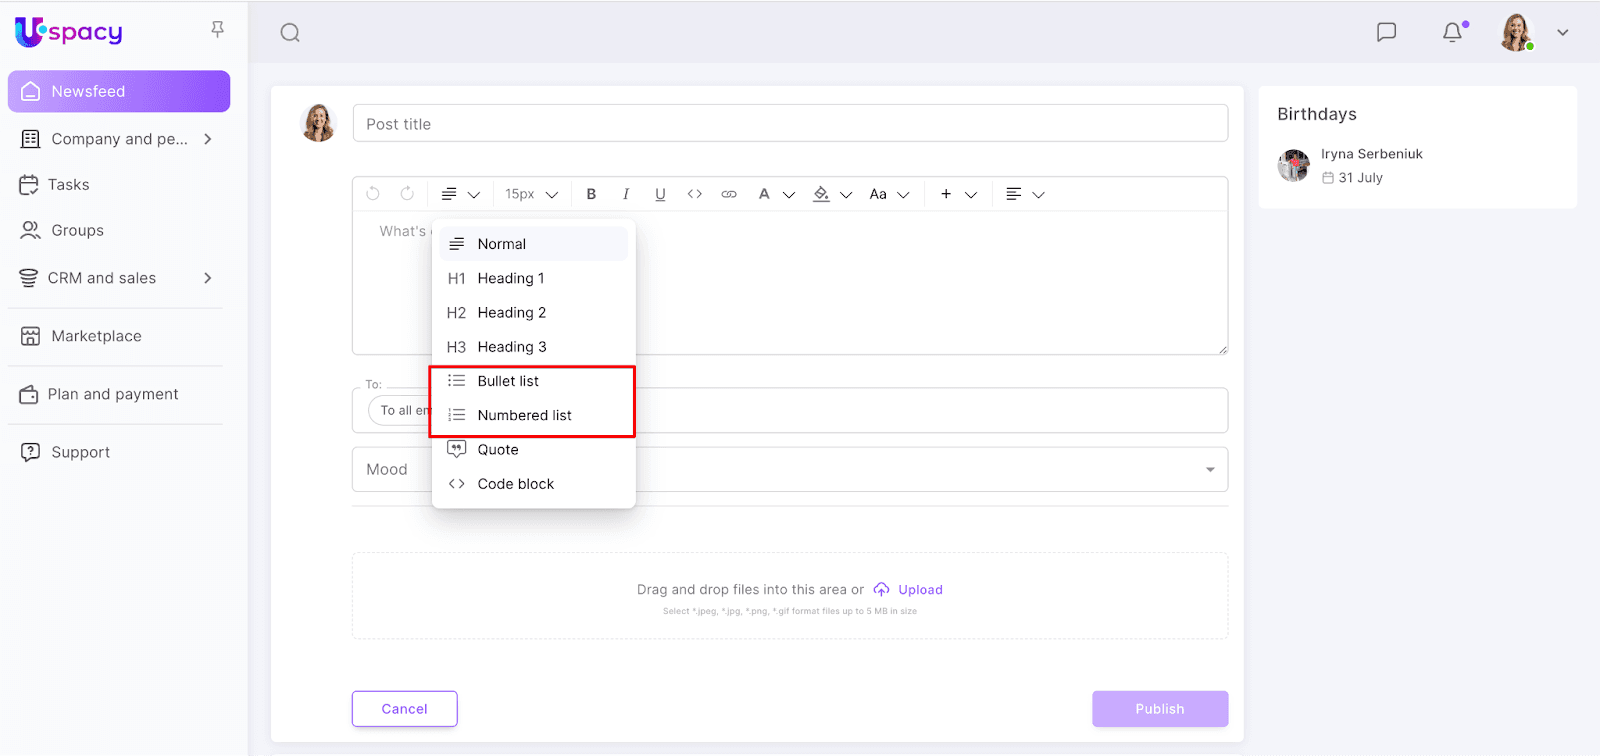Click into the Post title field
Image resolution: width=1600 pixels, height=756 pixels.
click(790, 124)
